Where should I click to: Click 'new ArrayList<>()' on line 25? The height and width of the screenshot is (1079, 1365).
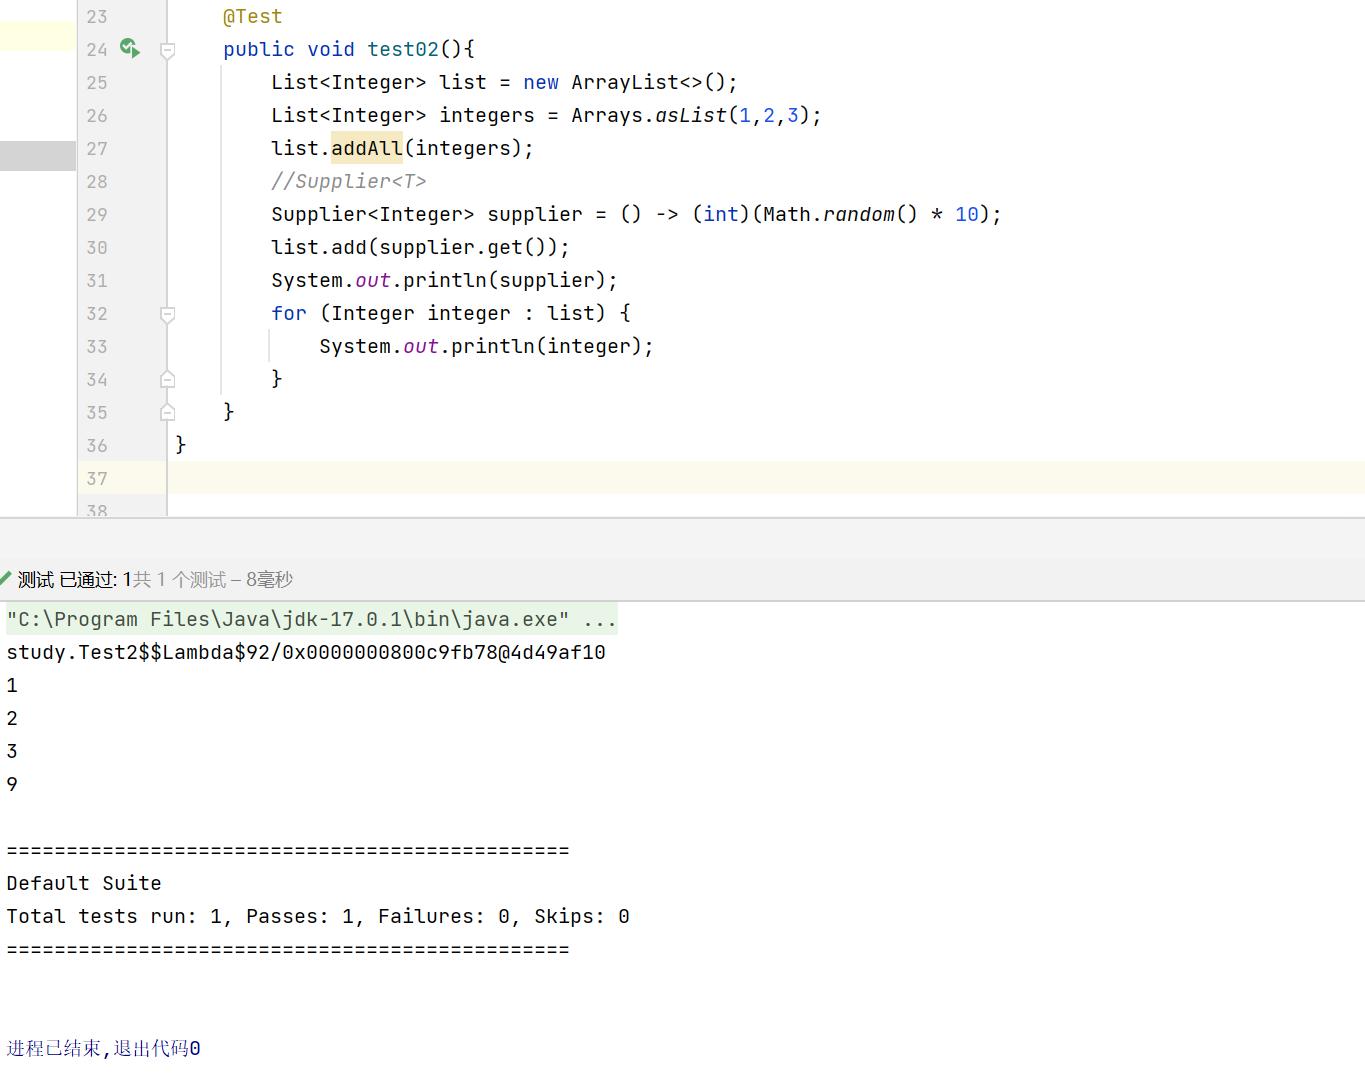click(630, 82)
